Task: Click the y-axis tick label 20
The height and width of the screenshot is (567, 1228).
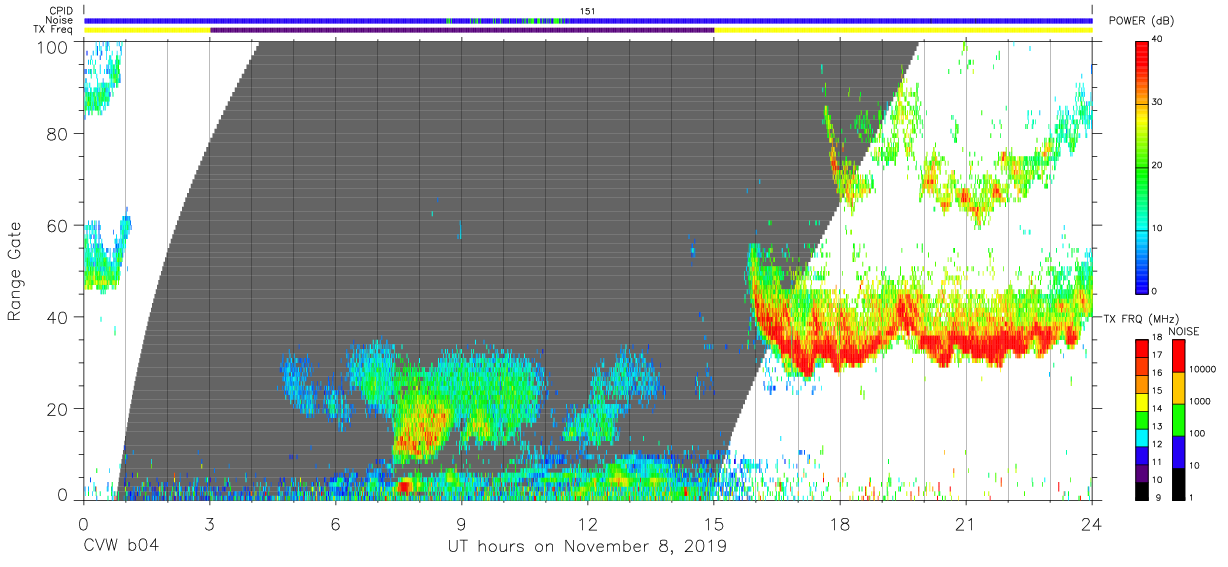Action: (58, 409)
